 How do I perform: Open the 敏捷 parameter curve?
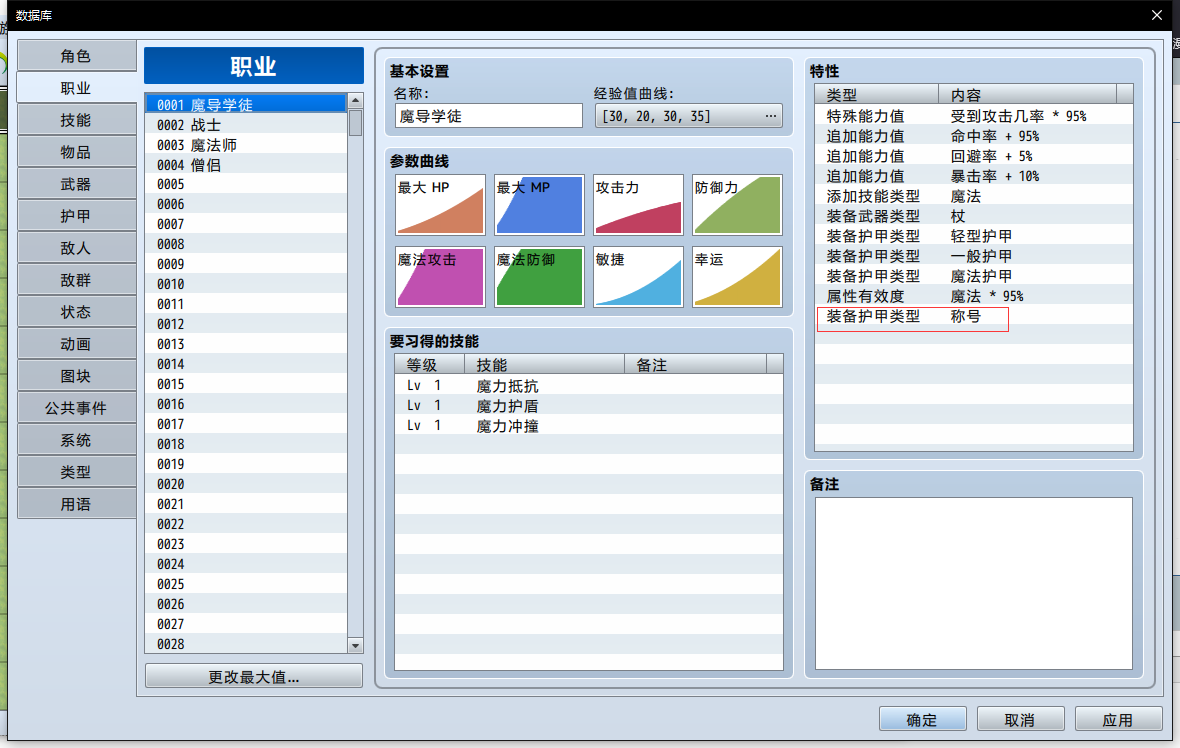click(638, 277)
